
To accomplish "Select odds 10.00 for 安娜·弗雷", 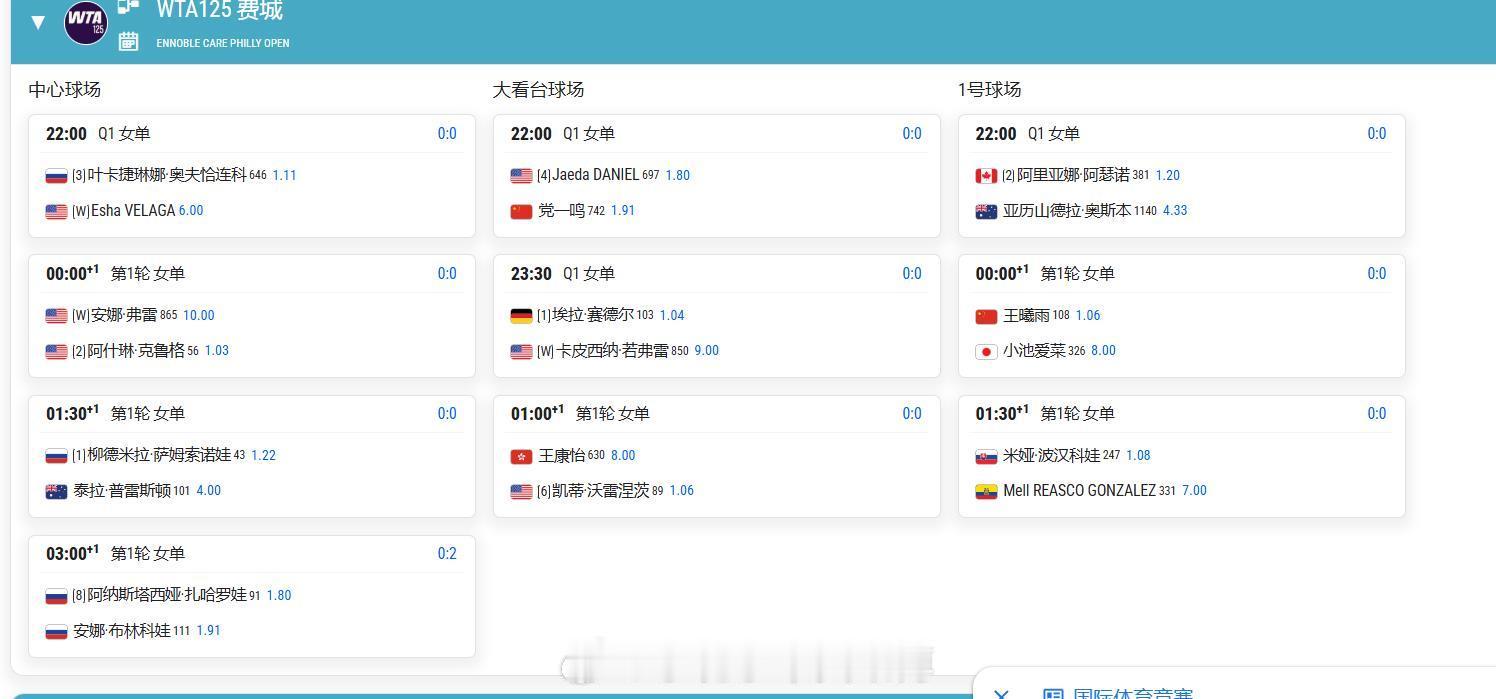I will point(199,315).
